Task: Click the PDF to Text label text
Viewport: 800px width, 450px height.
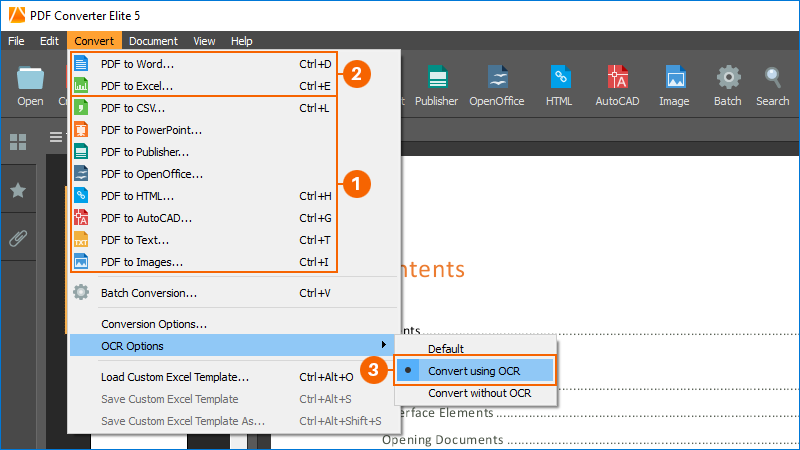Action: coord(135,239)
